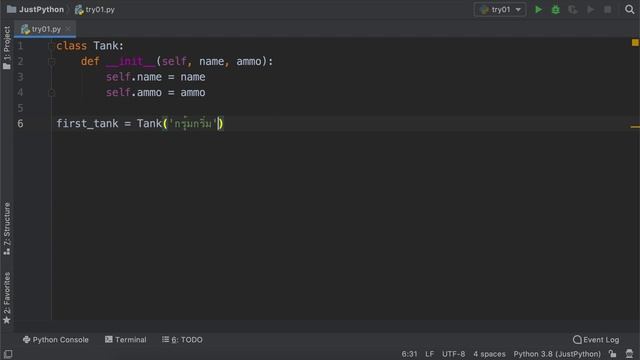Toggle the read-only lock icon
Viewport: 640px width, 360px height.
pyautogui.click(x=613, y=354)
